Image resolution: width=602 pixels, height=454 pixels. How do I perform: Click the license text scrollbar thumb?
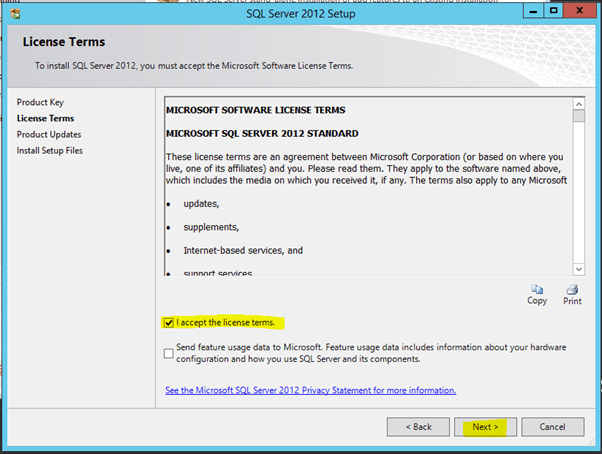click(x=578, y=116)
